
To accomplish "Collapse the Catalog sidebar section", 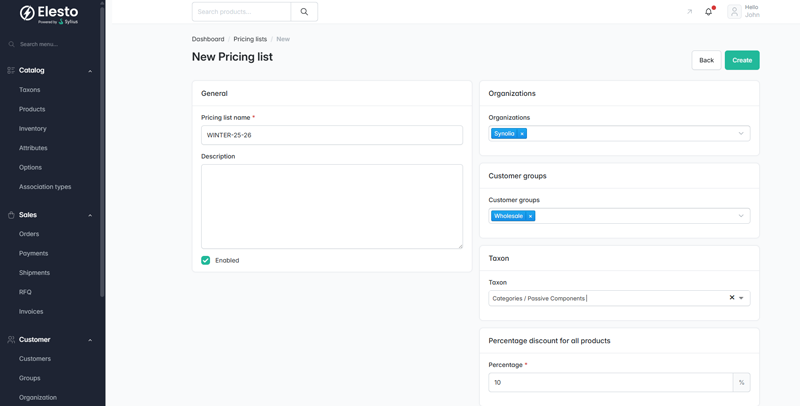I will 90,71.
